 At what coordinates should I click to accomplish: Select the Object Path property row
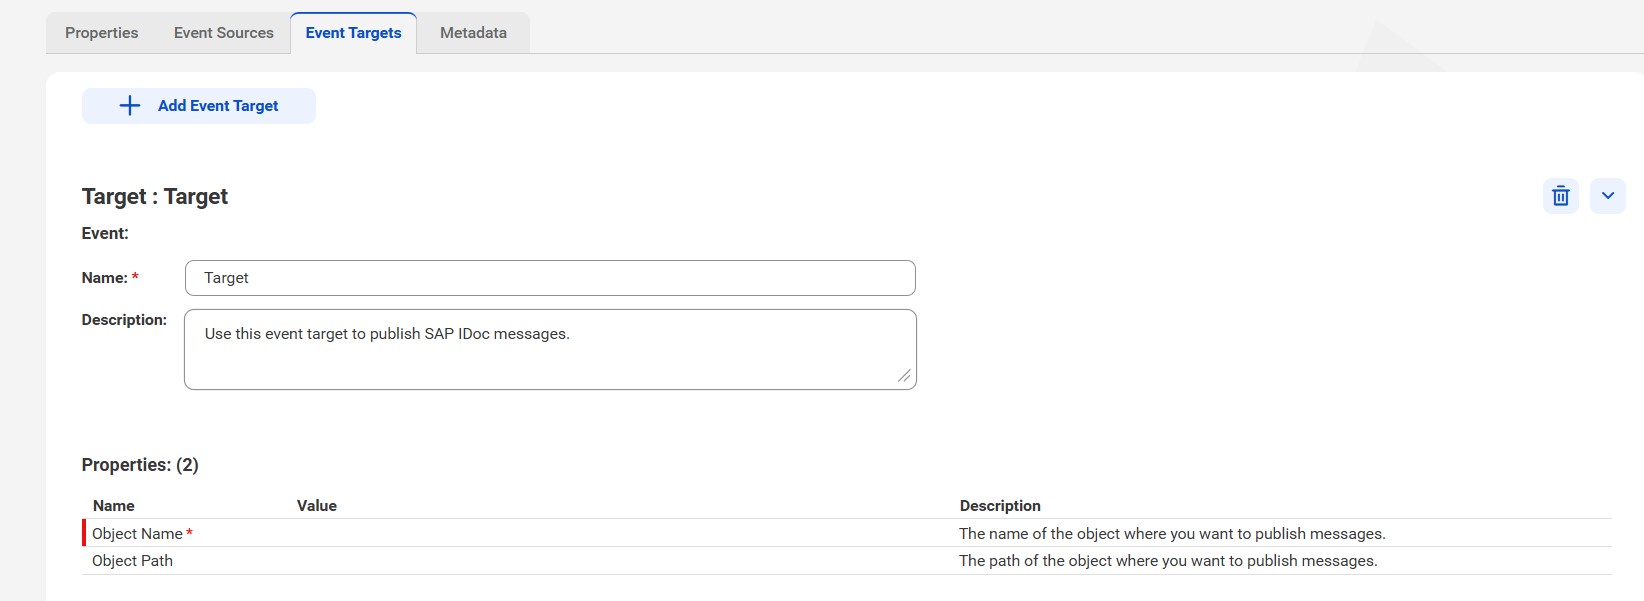point(847,561)
